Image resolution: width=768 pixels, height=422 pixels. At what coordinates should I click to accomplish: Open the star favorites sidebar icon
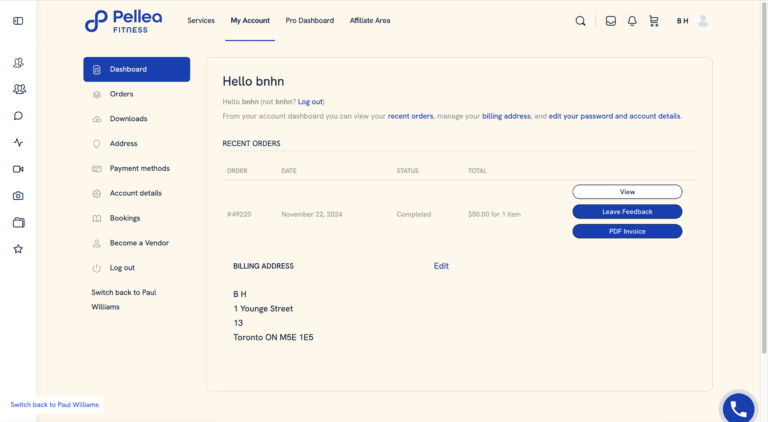18,249
